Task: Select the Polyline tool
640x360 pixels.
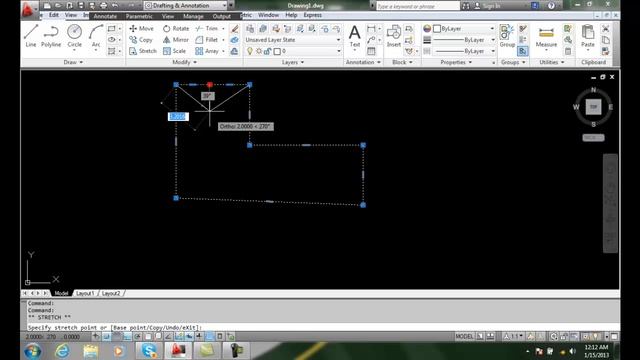Action: click(51, 36)
